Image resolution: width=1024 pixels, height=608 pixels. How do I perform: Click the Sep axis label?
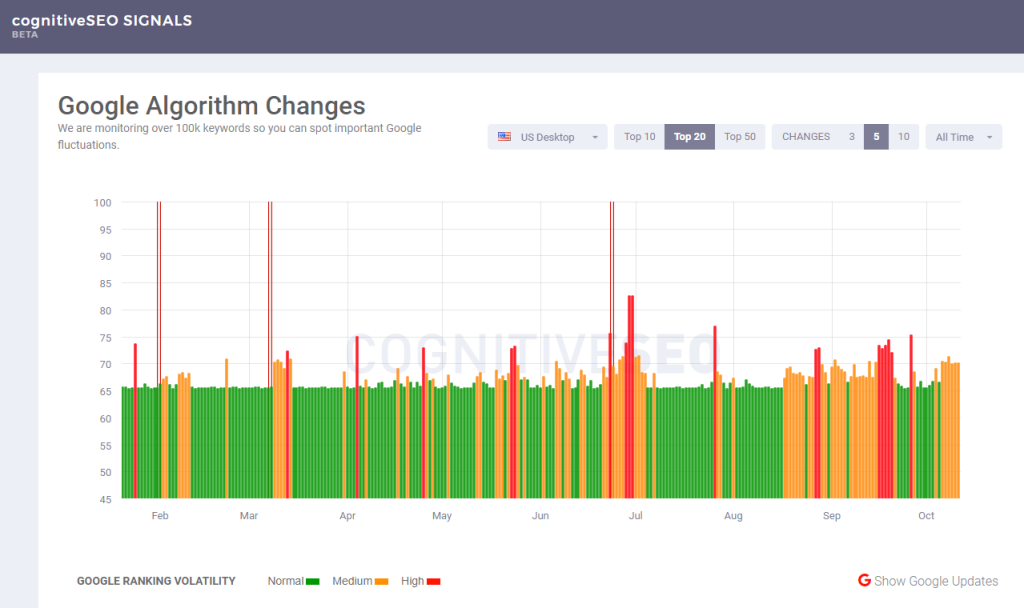tap(832, 516)
